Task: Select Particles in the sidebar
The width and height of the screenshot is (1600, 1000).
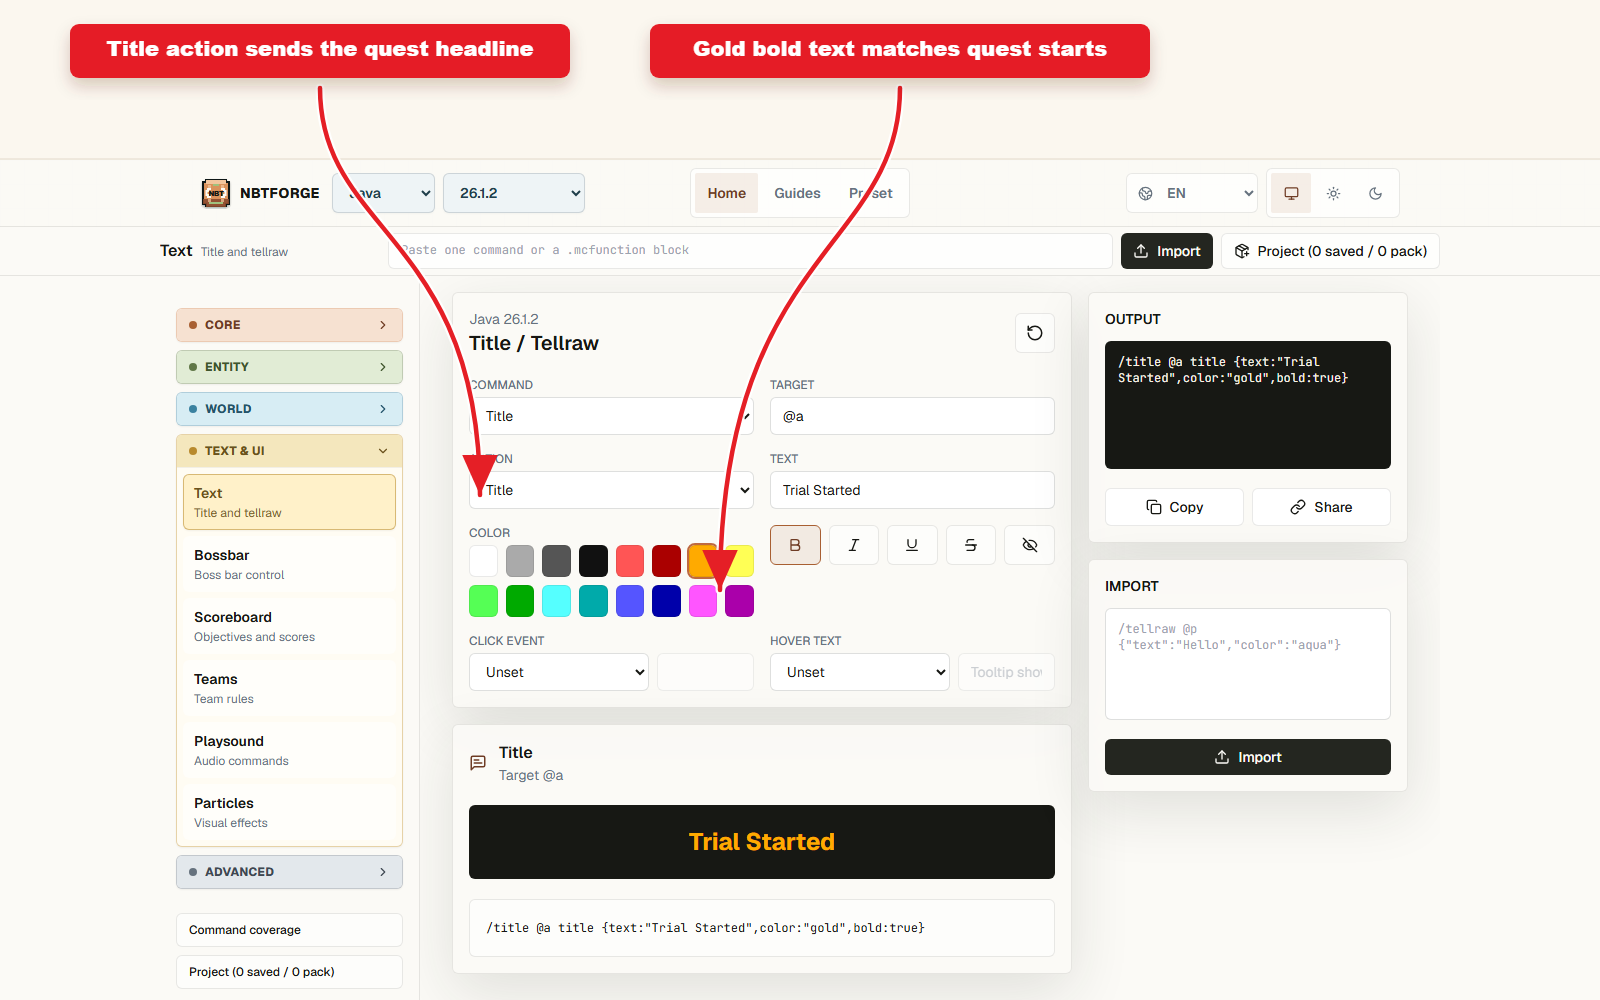Action: [x=289, y=812]
